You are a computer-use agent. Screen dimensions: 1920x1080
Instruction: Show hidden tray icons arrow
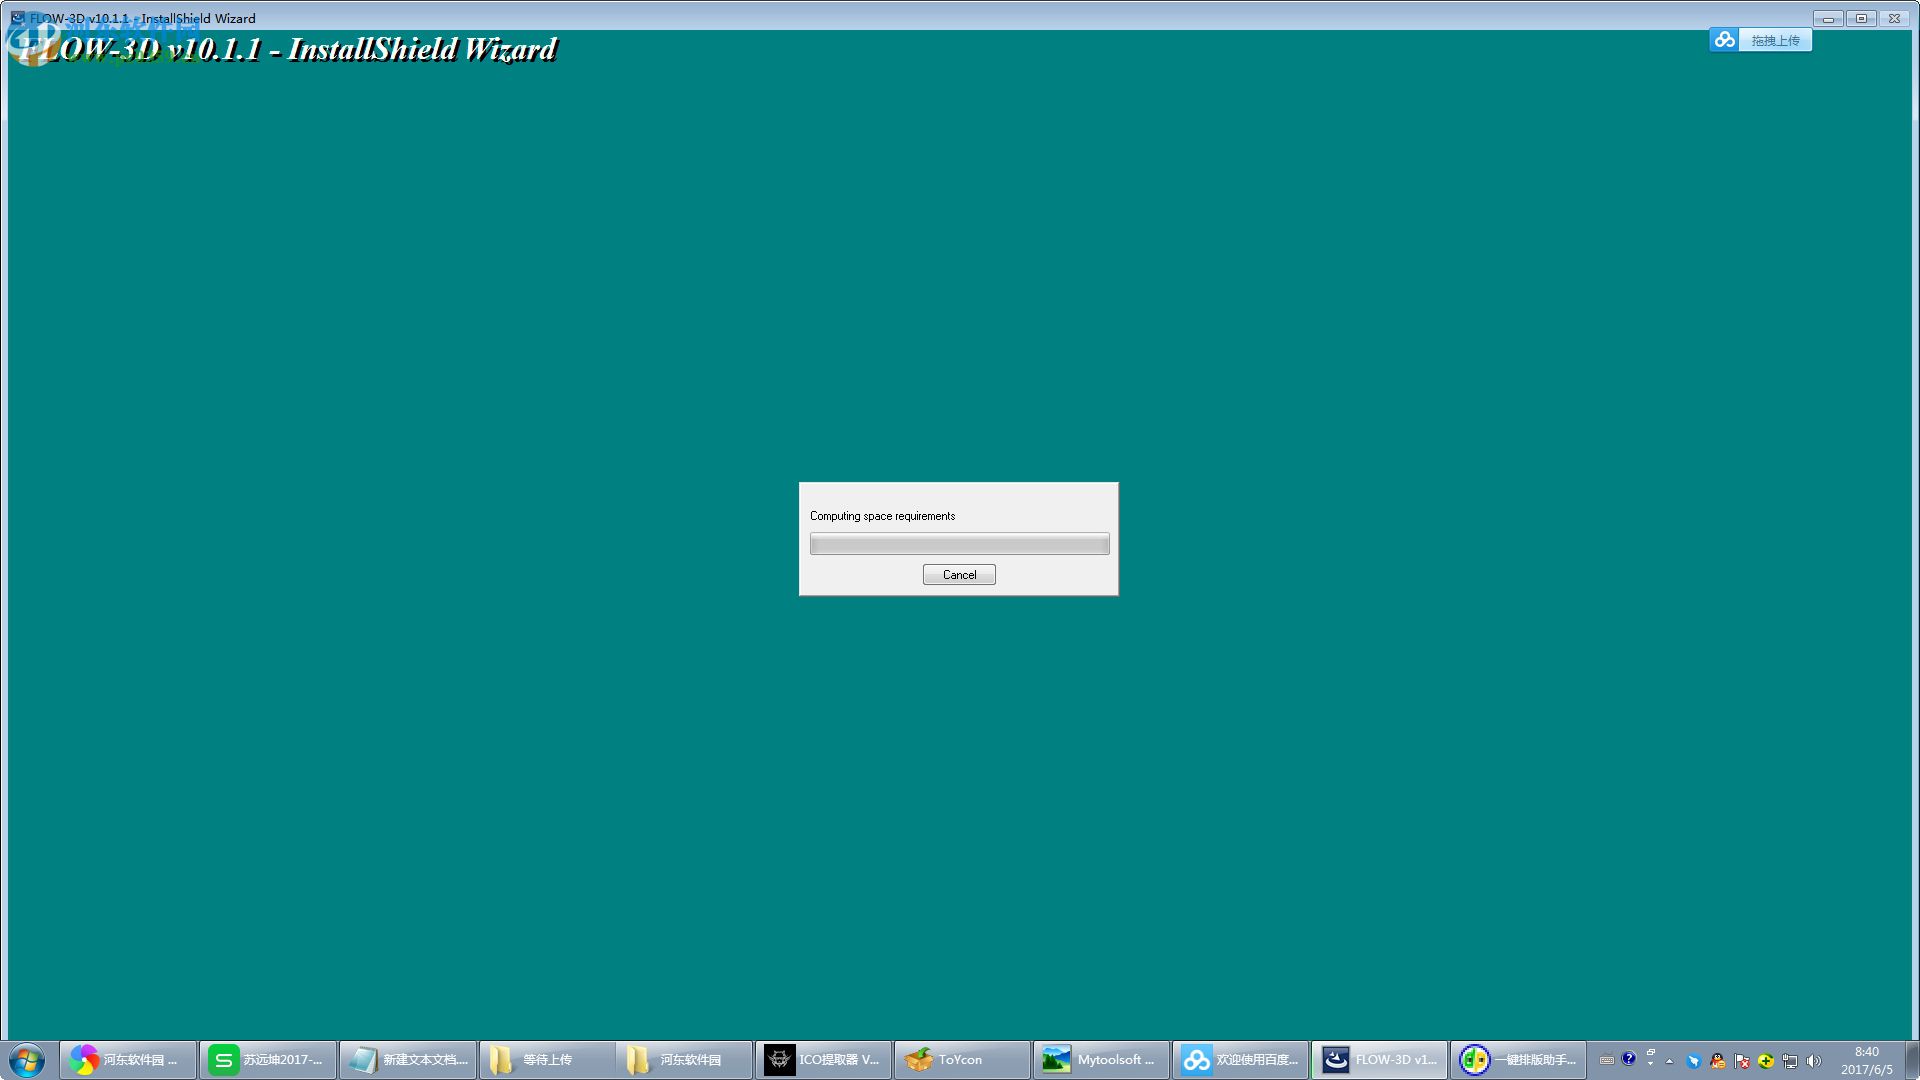point(1669,1061)
